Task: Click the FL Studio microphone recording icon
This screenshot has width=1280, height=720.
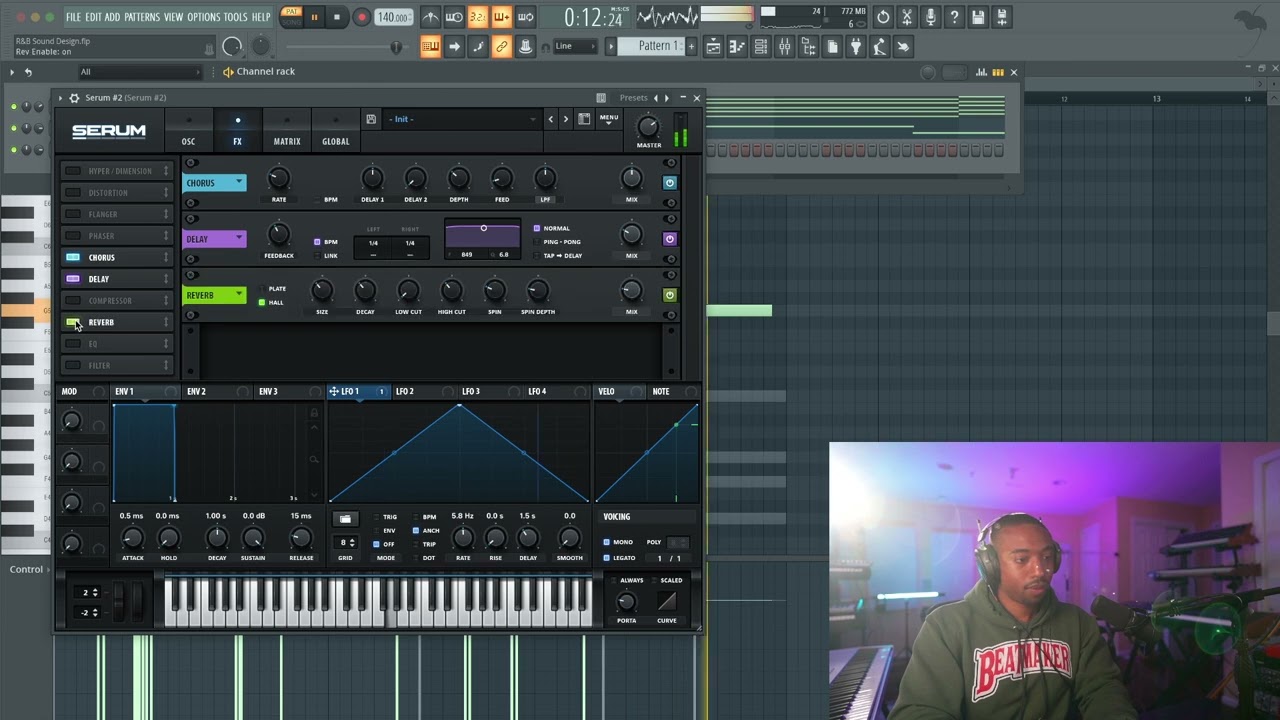Action: tap(930, 17)
